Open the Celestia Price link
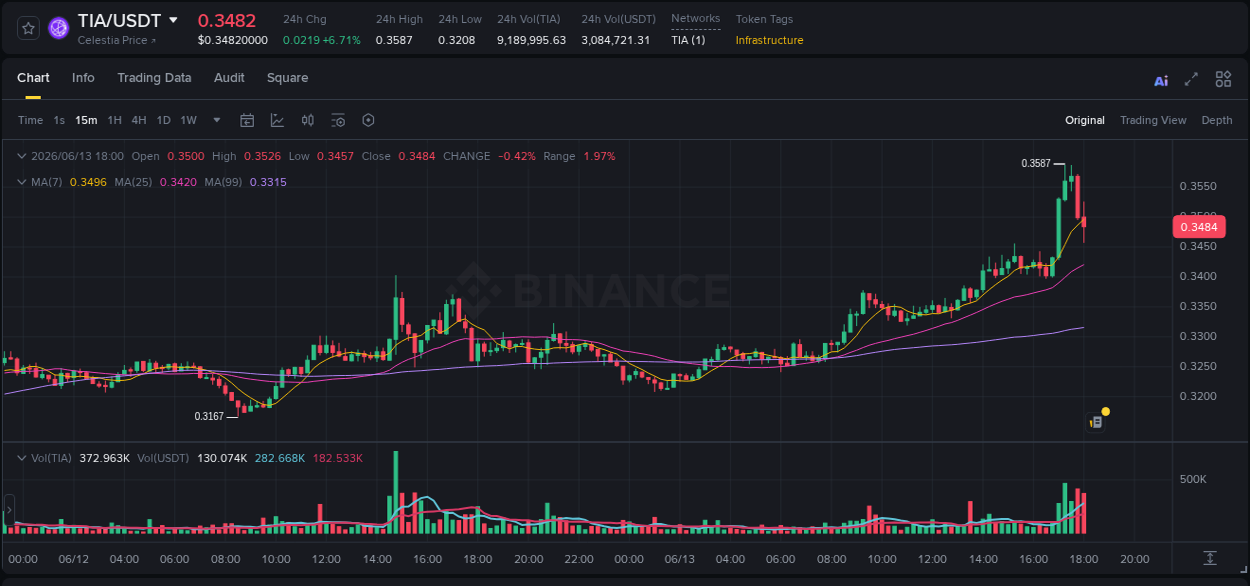The width and height of the screenshot is (1250, 586). (117, 40)
